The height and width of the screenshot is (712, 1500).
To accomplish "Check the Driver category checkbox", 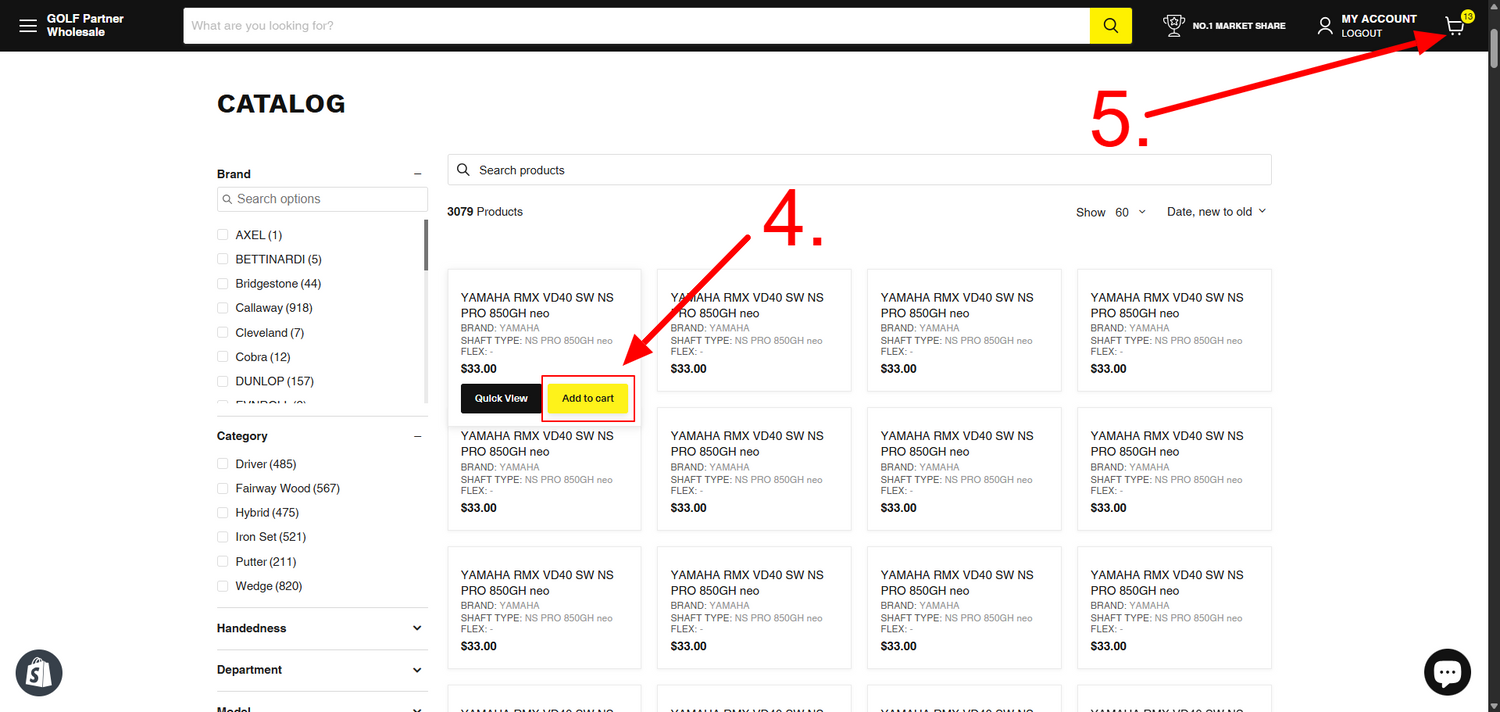I will click(x=223, y=464).
